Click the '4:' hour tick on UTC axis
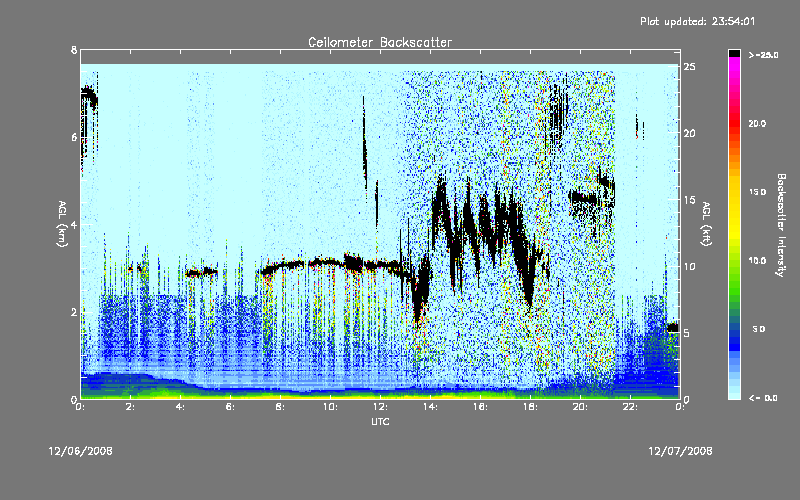The height and width of the screenshot is (500, 800). pyautogui.click(x=180, y=407)
